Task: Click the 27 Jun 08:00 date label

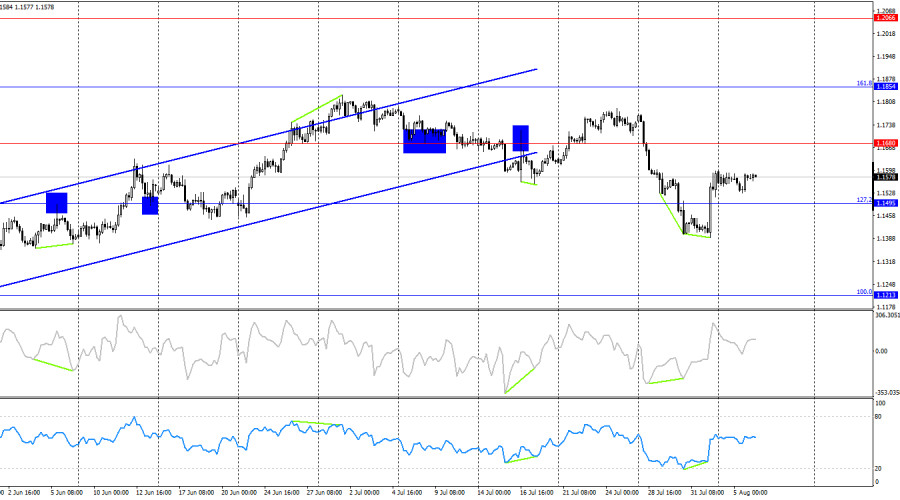Action: click(x=324, y=493)
